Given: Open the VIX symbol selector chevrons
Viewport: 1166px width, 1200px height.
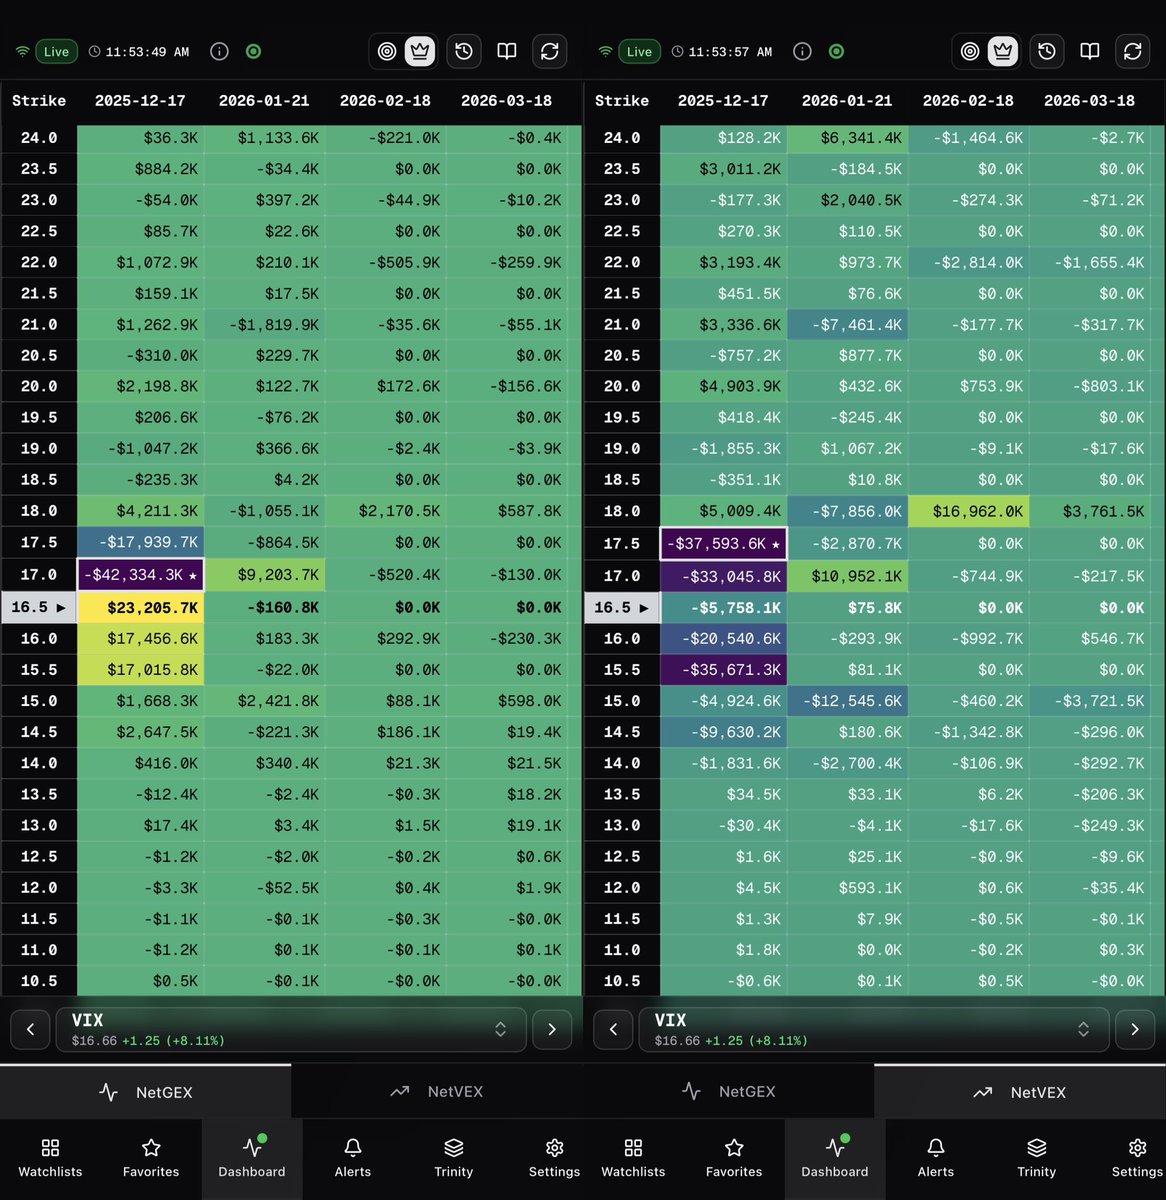Looking at the screenshot, I should pos(500,1029).
